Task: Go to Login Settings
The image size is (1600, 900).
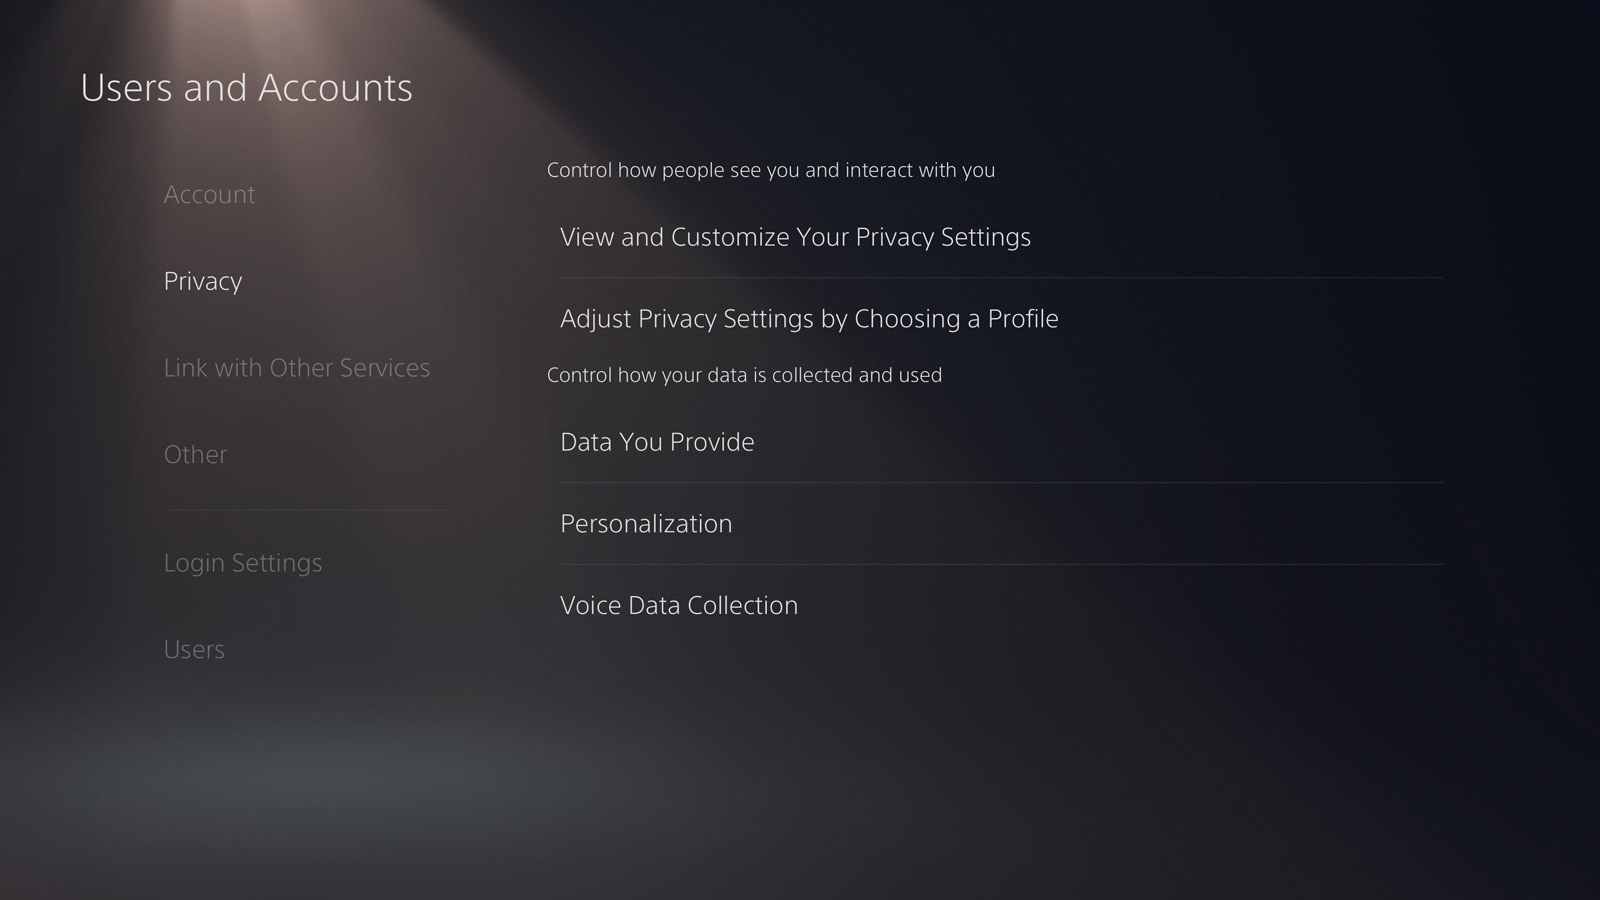Action: coord(243,563)
